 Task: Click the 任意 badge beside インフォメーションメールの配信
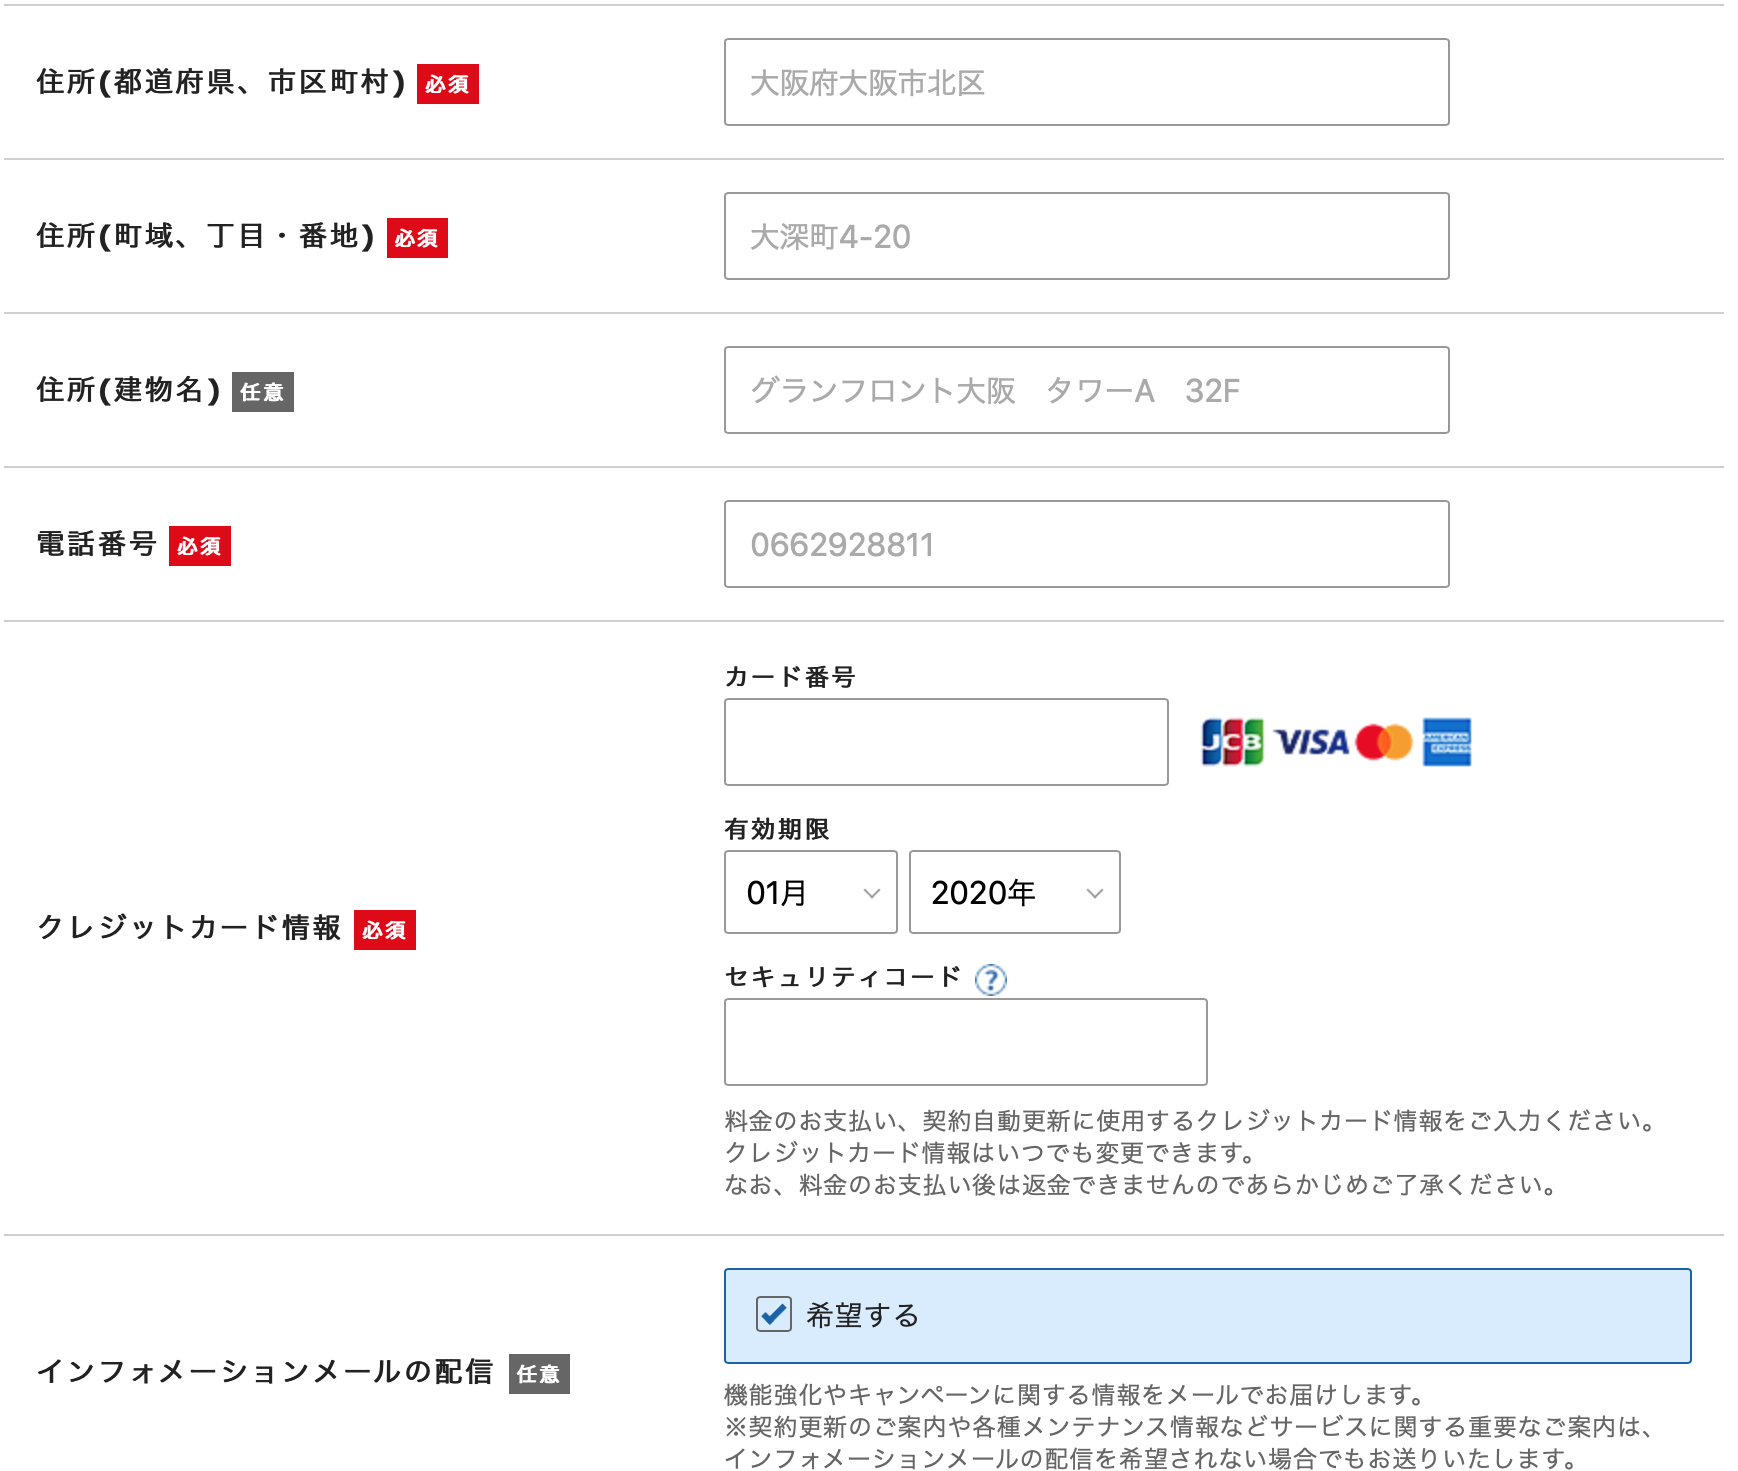pos(539,1374)
